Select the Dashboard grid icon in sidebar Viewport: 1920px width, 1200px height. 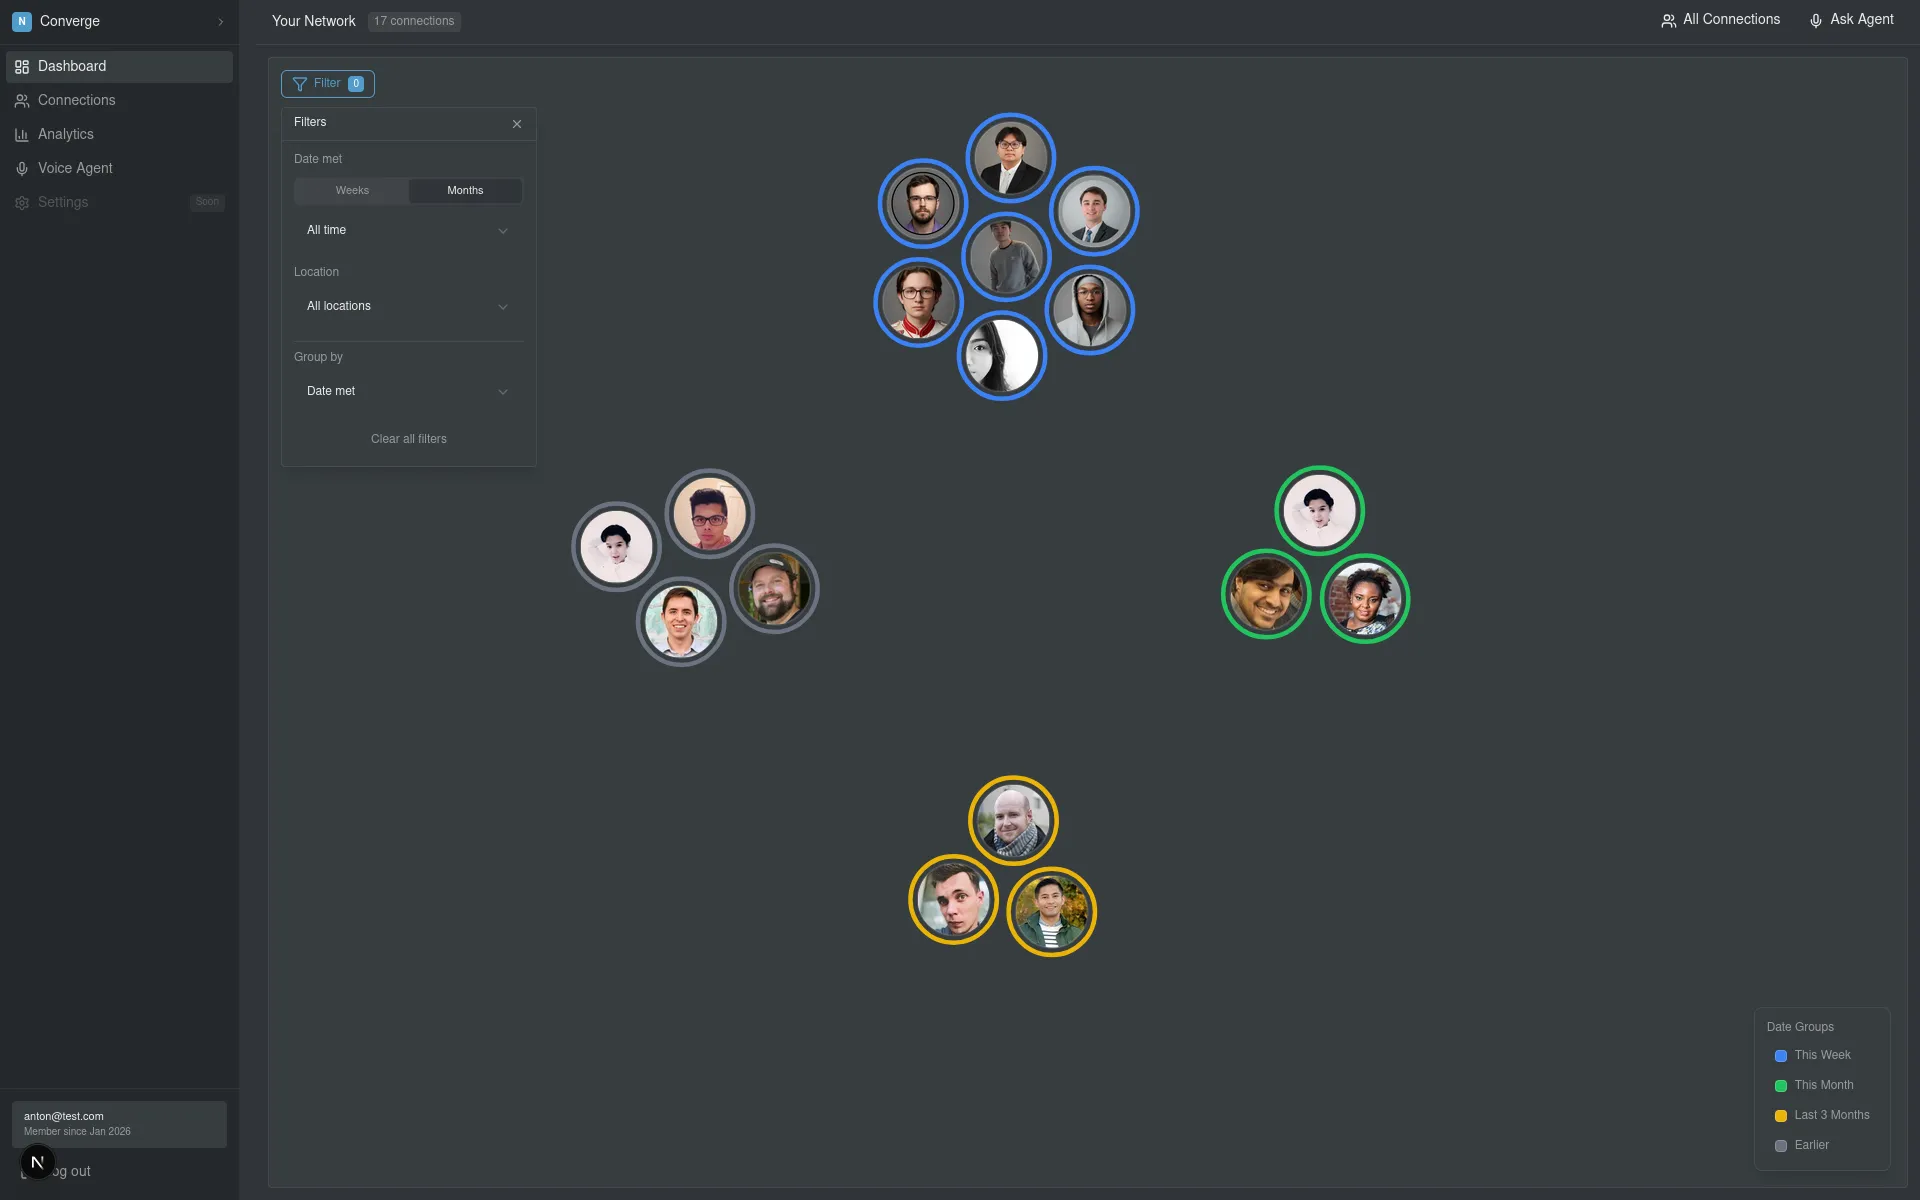(22, 66)
